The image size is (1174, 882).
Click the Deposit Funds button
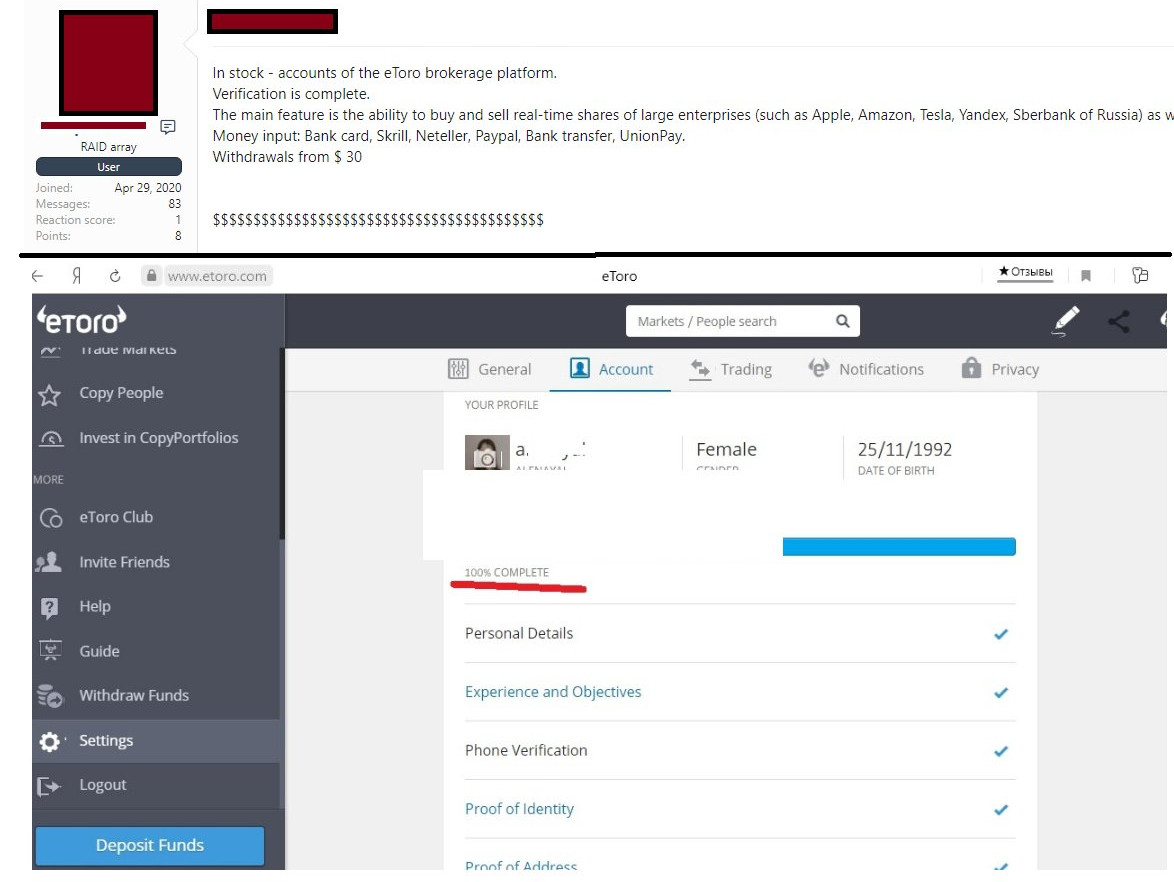point(150,845)
